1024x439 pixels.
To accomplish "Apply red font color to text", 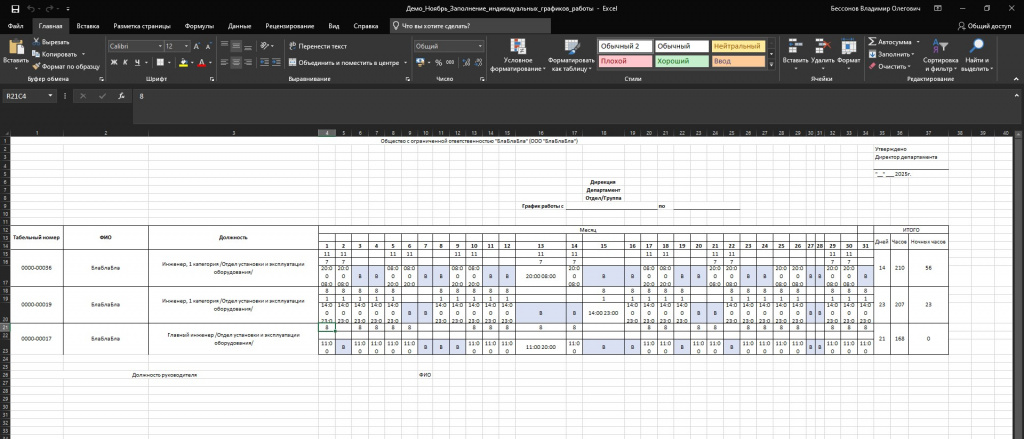I will tap(201, 63).
